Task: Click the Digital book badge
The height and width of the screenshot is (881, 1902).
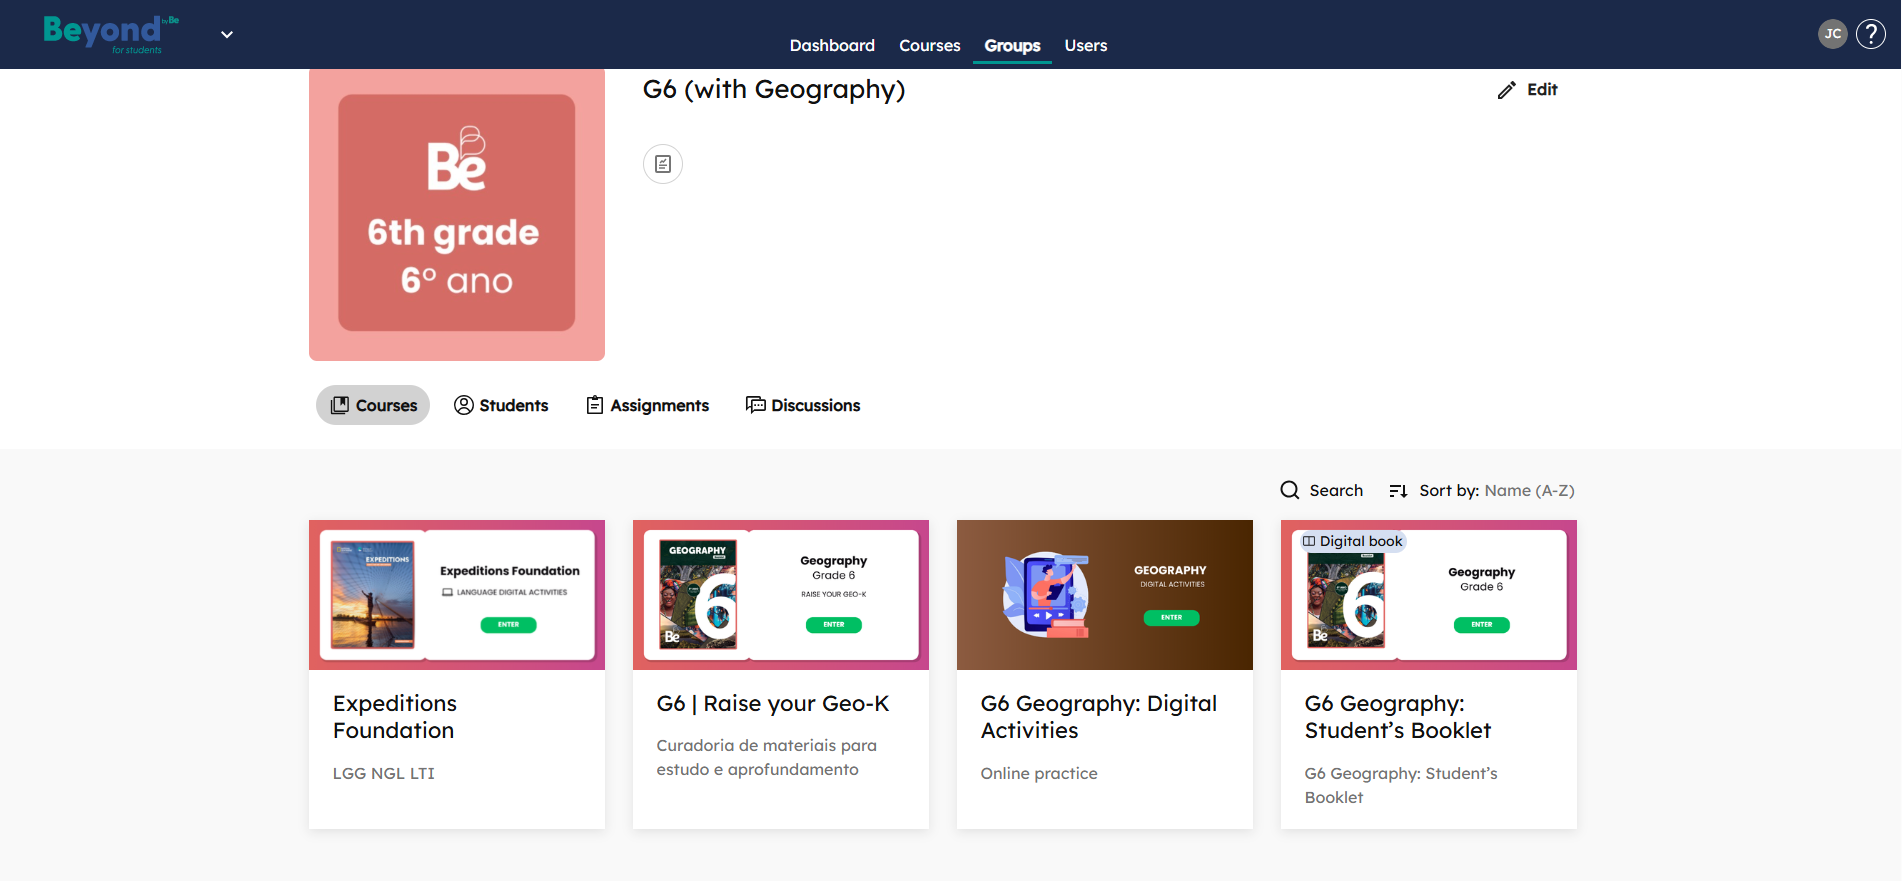Action: (x=1352, y=541)
